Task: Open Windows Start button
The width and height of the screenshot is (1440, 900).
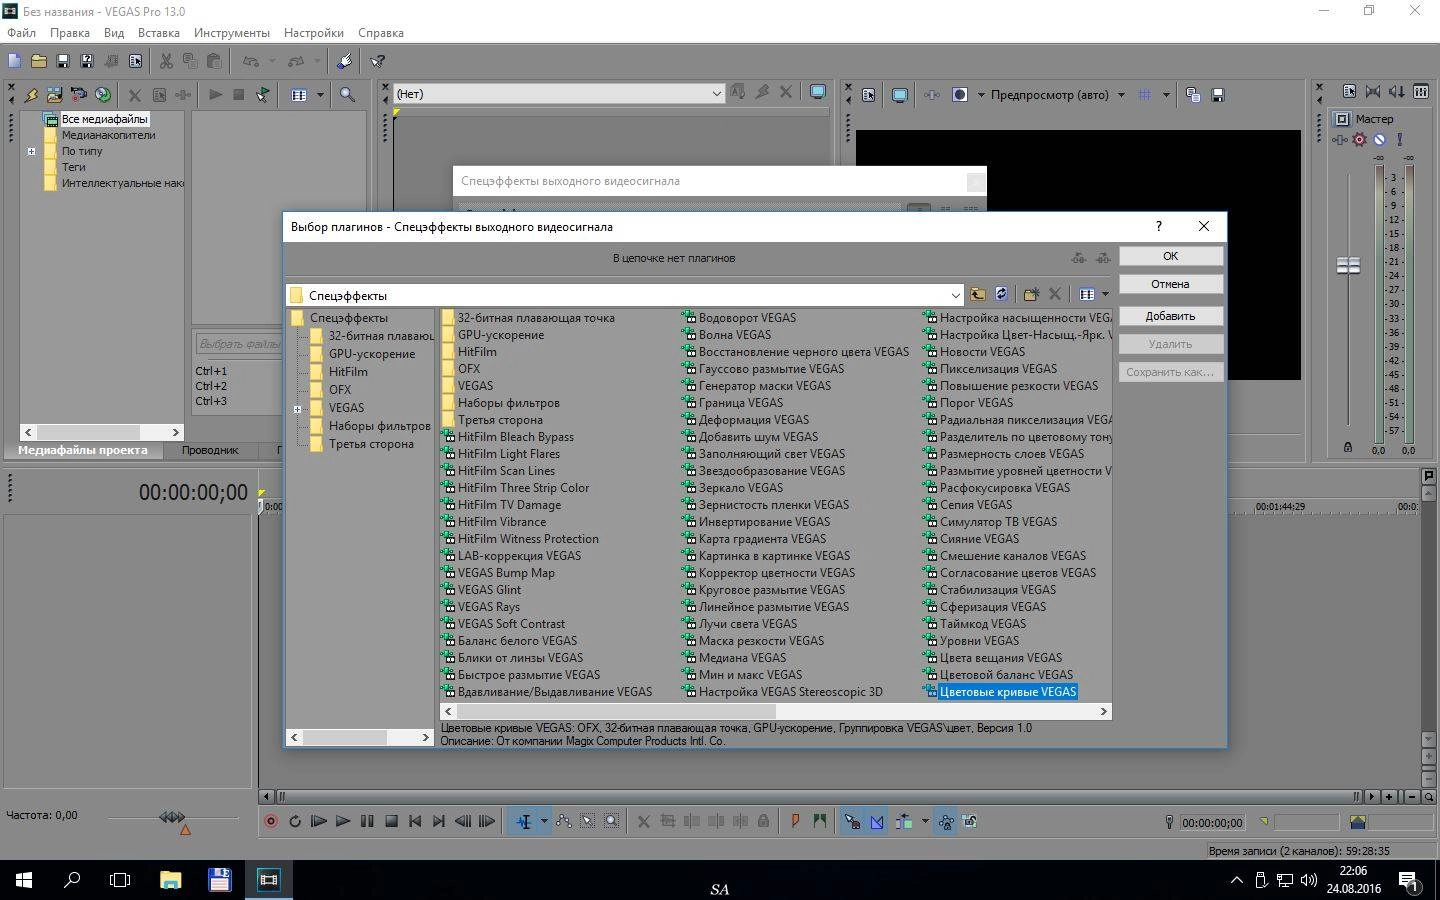Action: (x=24, y=880)
